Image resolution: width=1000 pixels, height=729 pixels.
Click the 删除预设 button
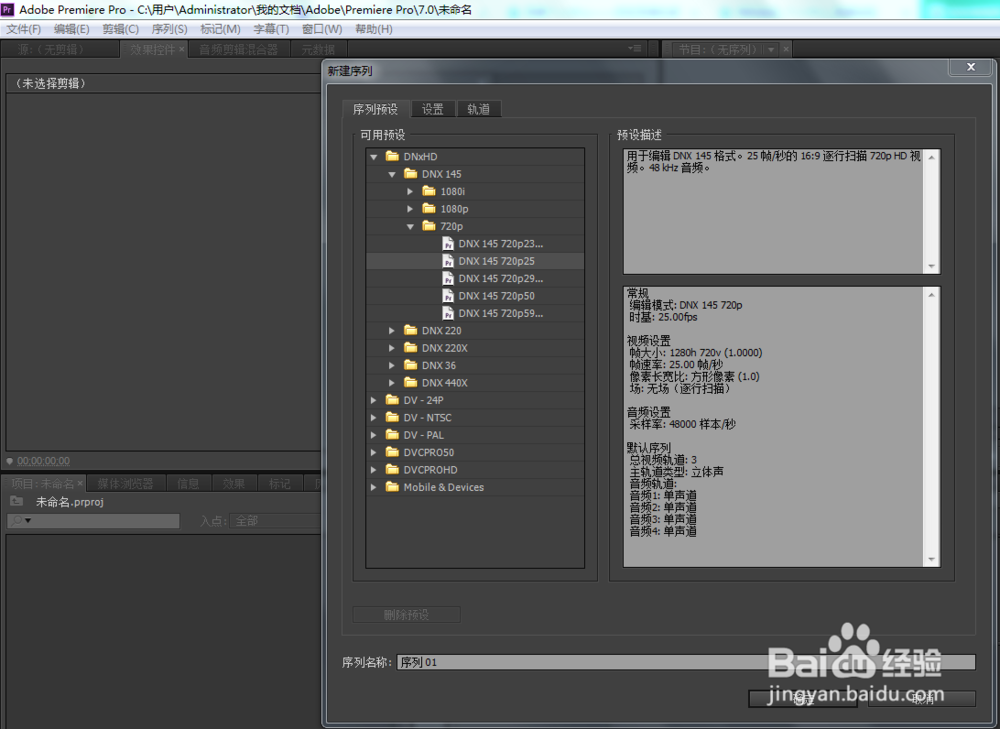pos(406,615)
